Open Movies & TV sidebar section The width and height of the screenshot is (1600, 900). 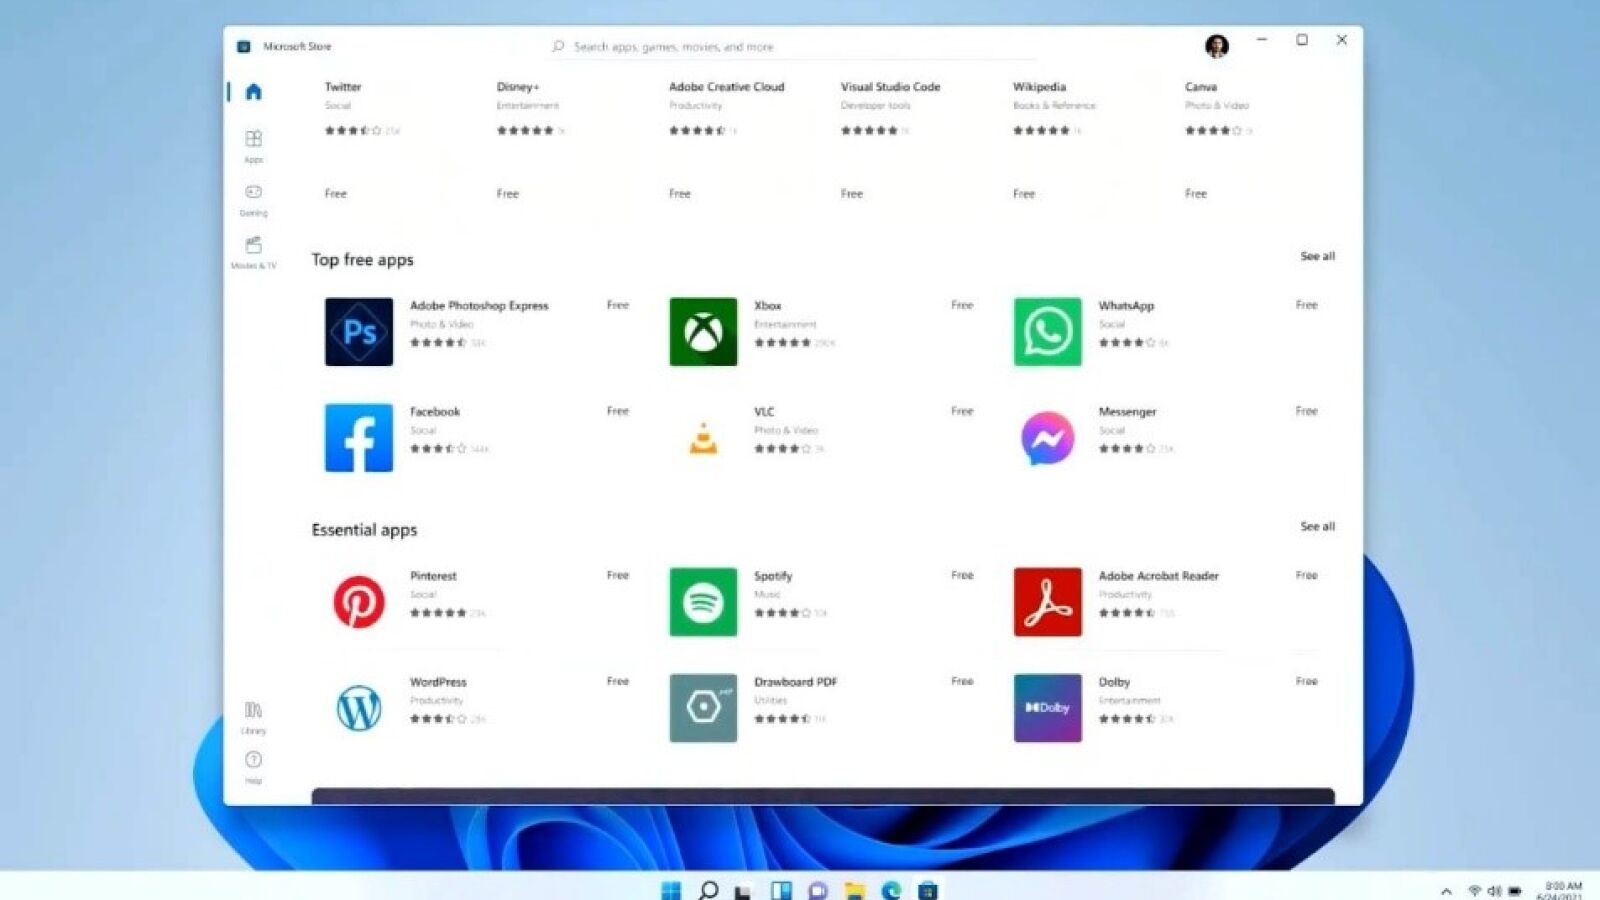(x=253, y=250)
